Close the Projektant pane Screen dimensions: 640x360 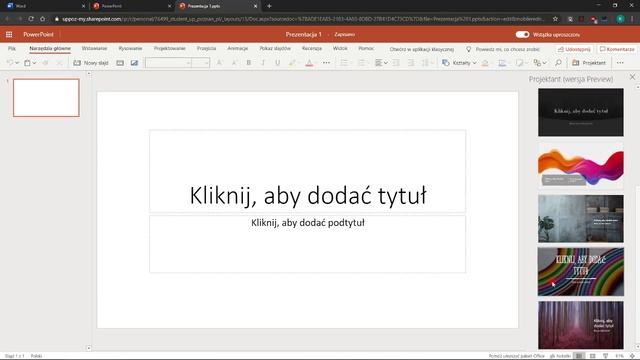632,77
